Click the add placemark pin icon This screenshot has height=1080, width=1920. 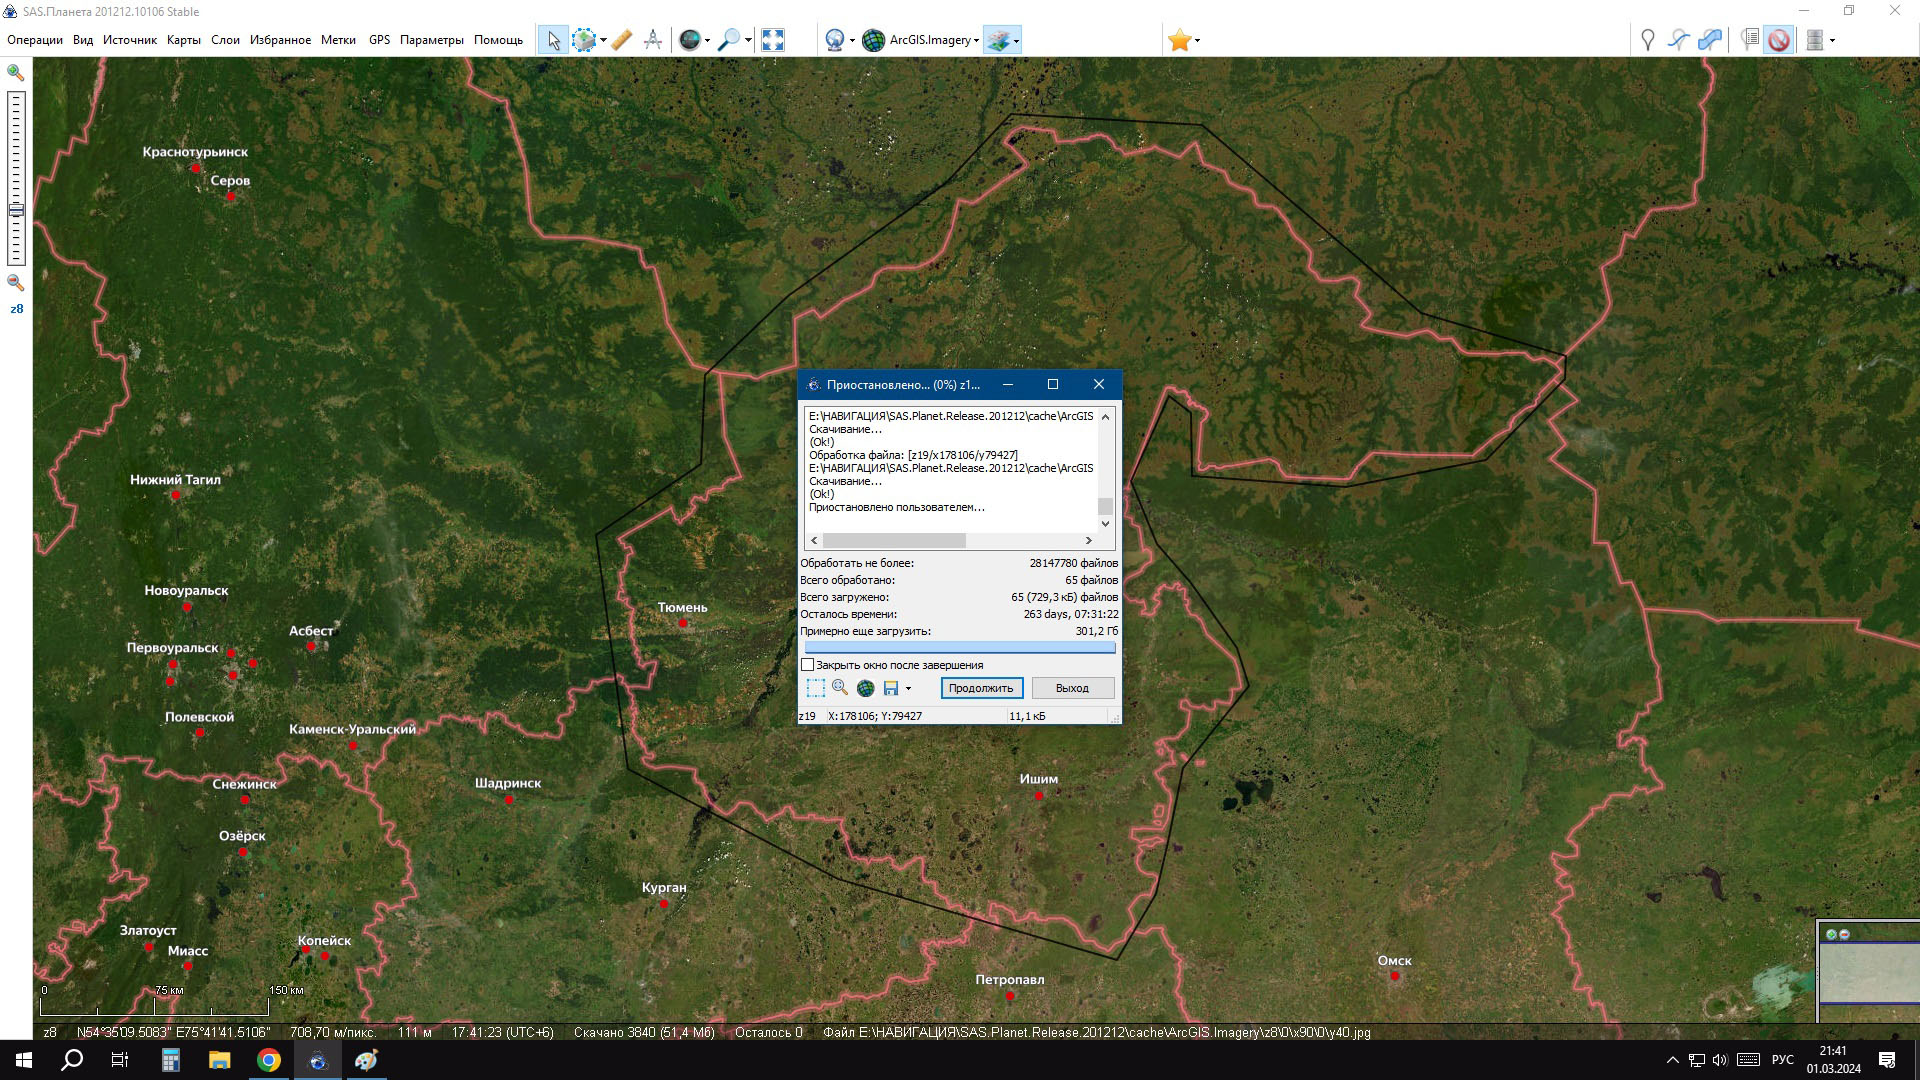[x=1647, y=40]
